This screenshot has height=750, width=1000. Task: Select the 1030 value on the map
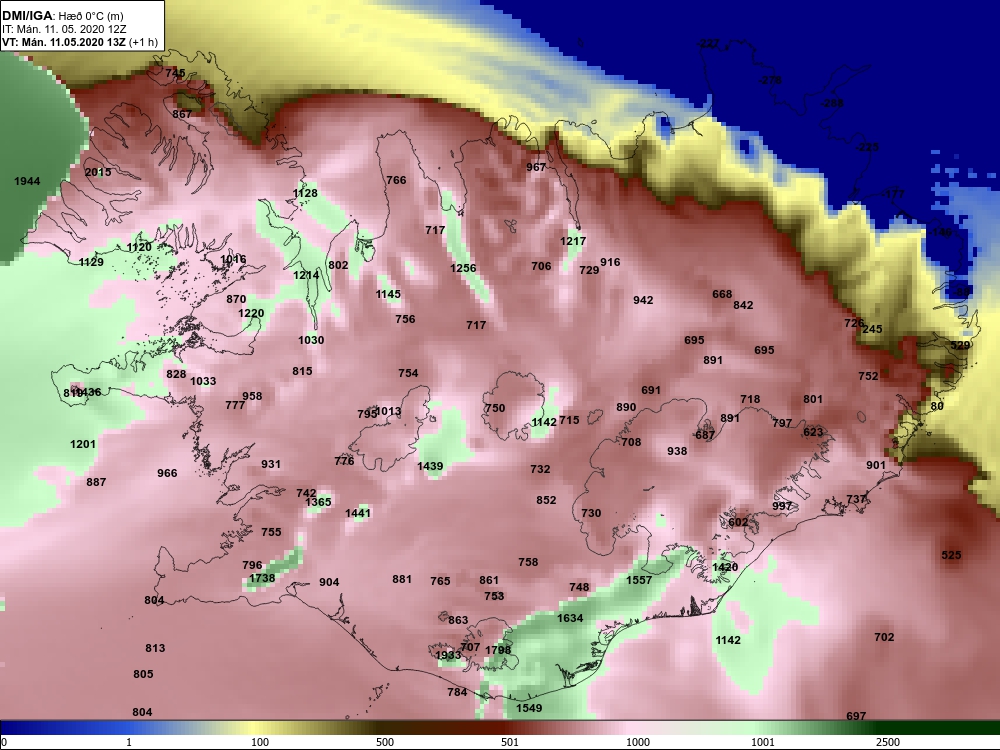[311, 341]
